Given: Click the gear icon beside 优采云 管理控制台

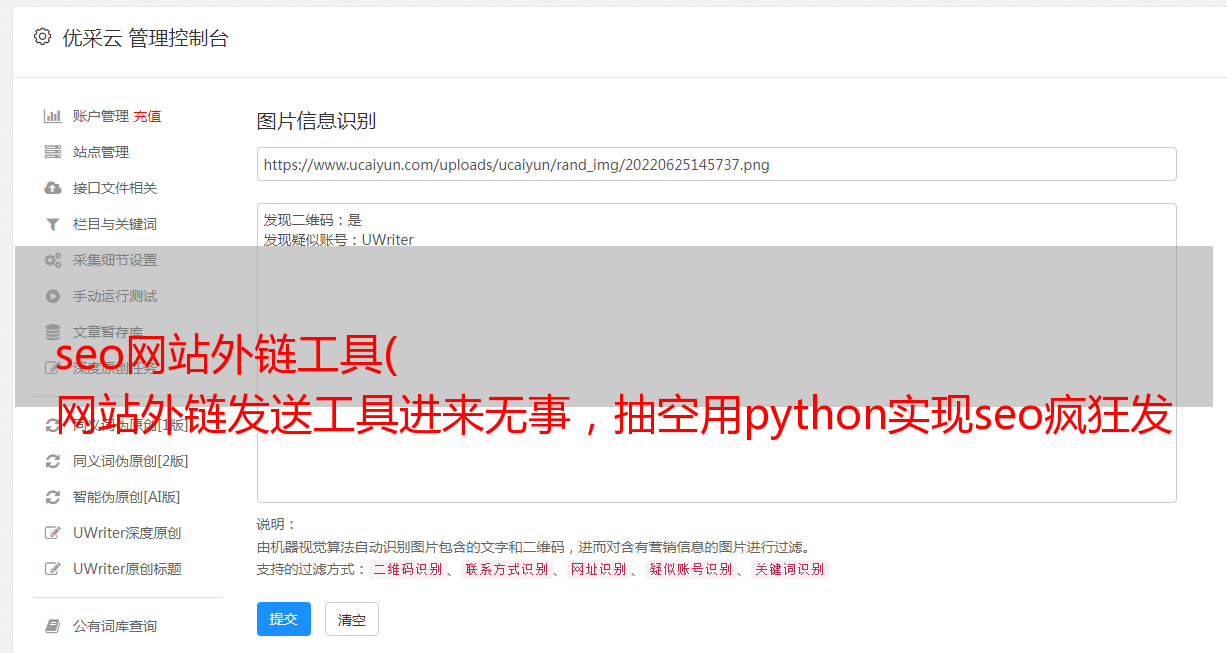Looking at the screenshot, I should click(x=42, y=37).
